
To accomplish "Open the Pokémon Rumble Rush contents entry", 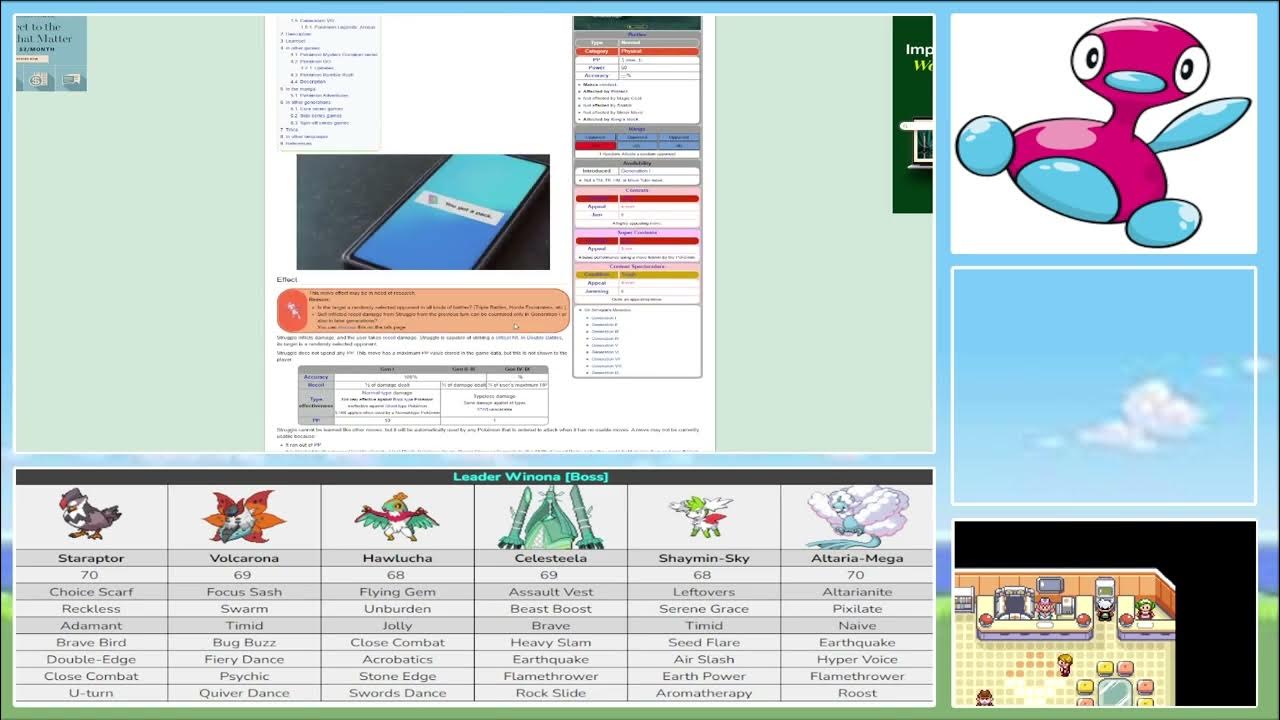I will (x=322, y=75).
